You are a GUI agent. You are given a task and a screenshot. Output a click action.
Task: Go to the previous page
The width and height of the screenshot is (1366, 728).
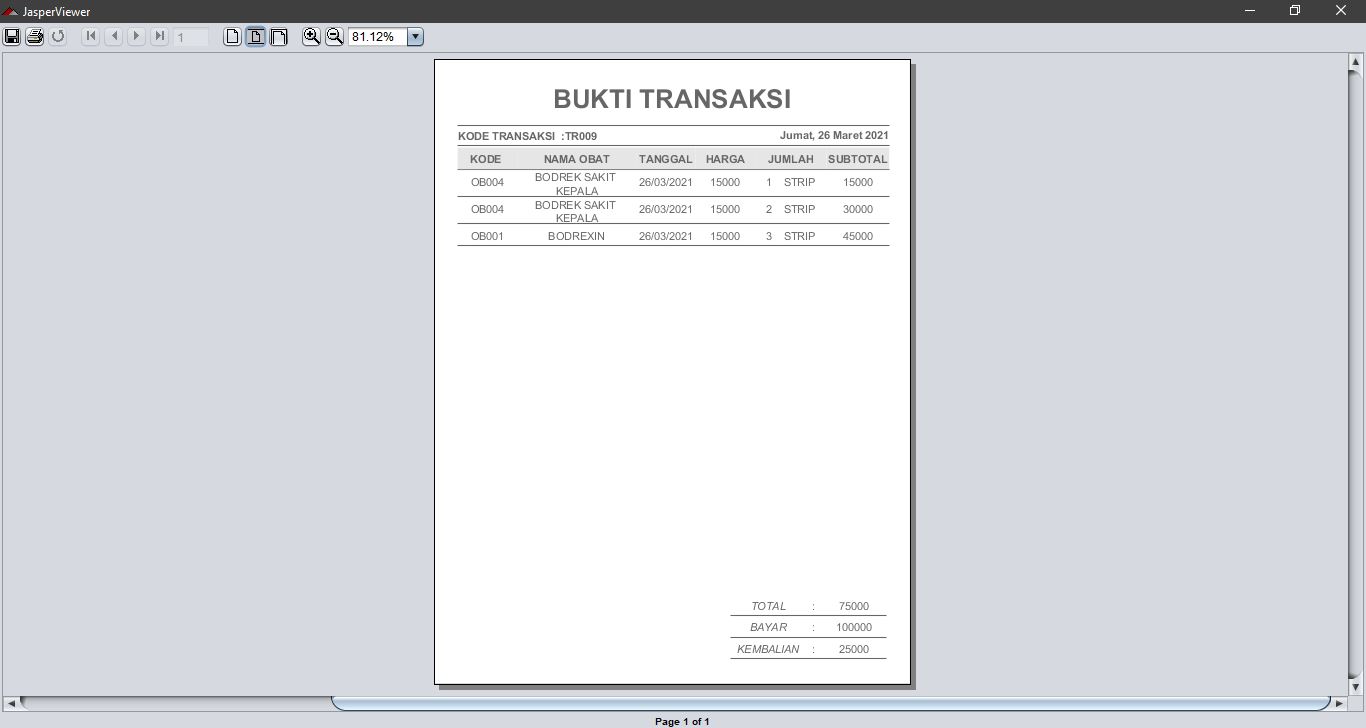[x=113, y=36]
